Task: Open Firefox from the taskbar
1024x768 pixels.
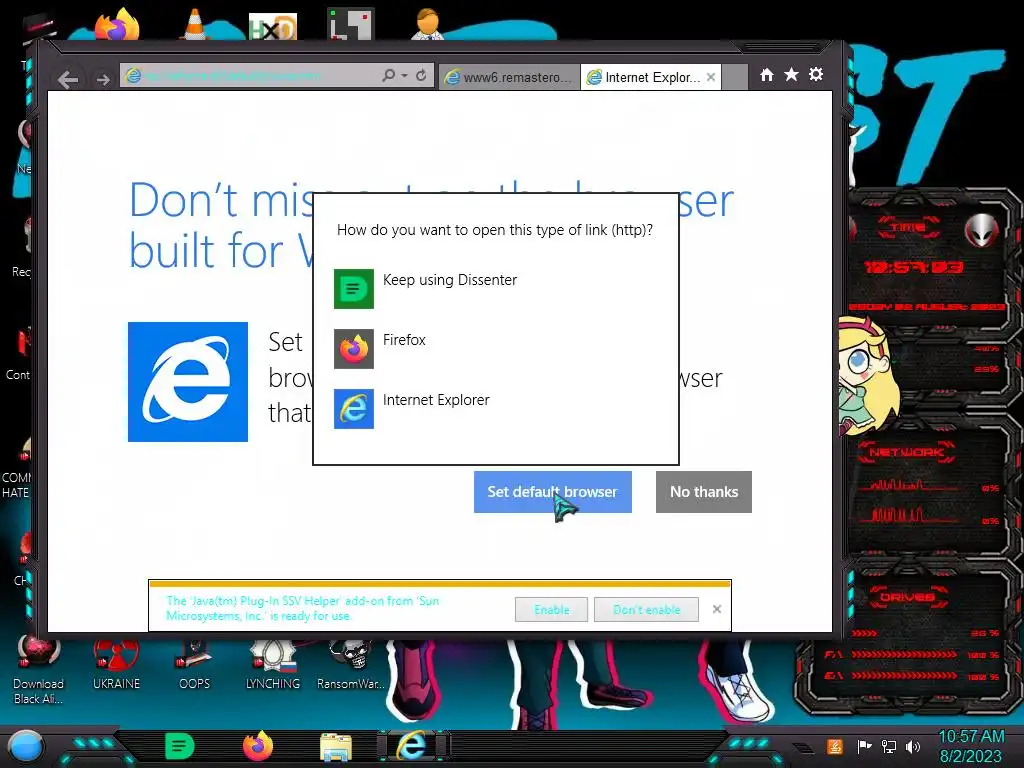Action: pos(258,746)
